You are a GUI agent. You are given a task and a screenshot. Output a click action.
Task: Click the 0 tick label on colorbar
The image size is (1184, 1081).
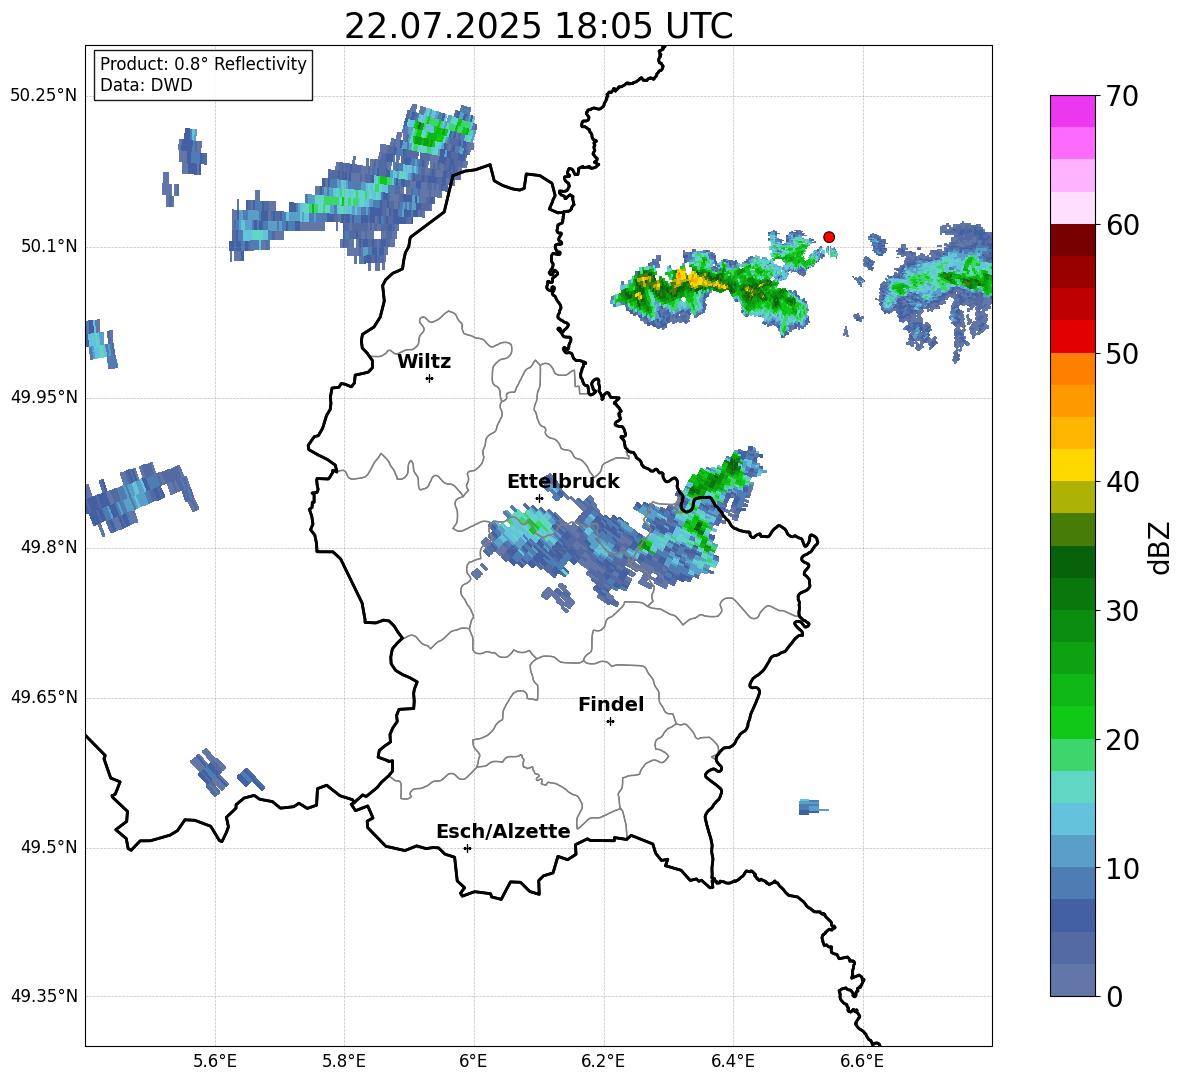(1114, 996)
